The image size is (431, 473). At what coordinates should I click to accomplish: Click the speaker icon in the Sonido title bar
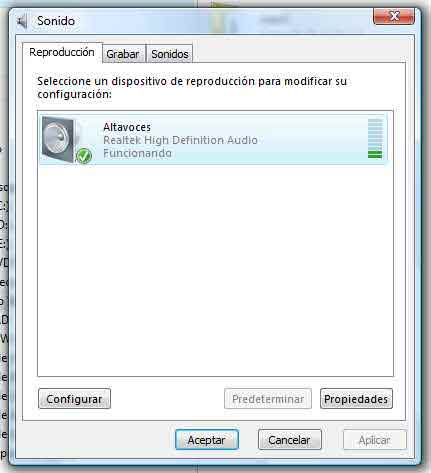click(x=22, y=21)
